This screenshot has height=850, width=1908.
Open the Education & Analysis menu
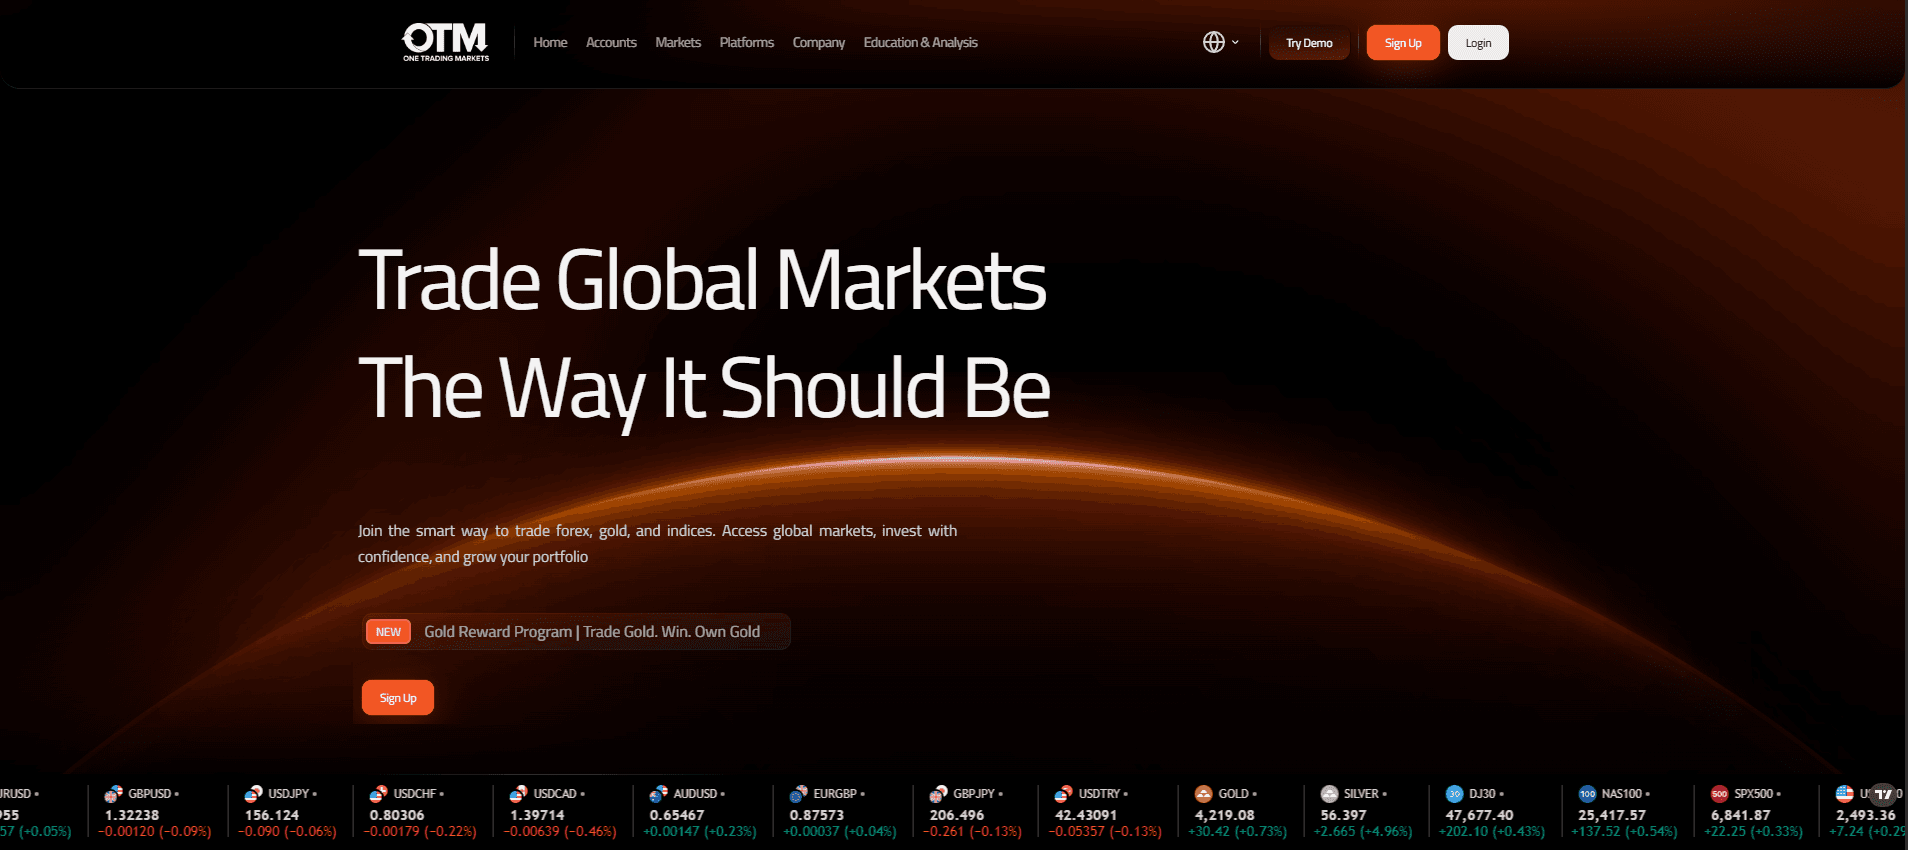[921, 43]
